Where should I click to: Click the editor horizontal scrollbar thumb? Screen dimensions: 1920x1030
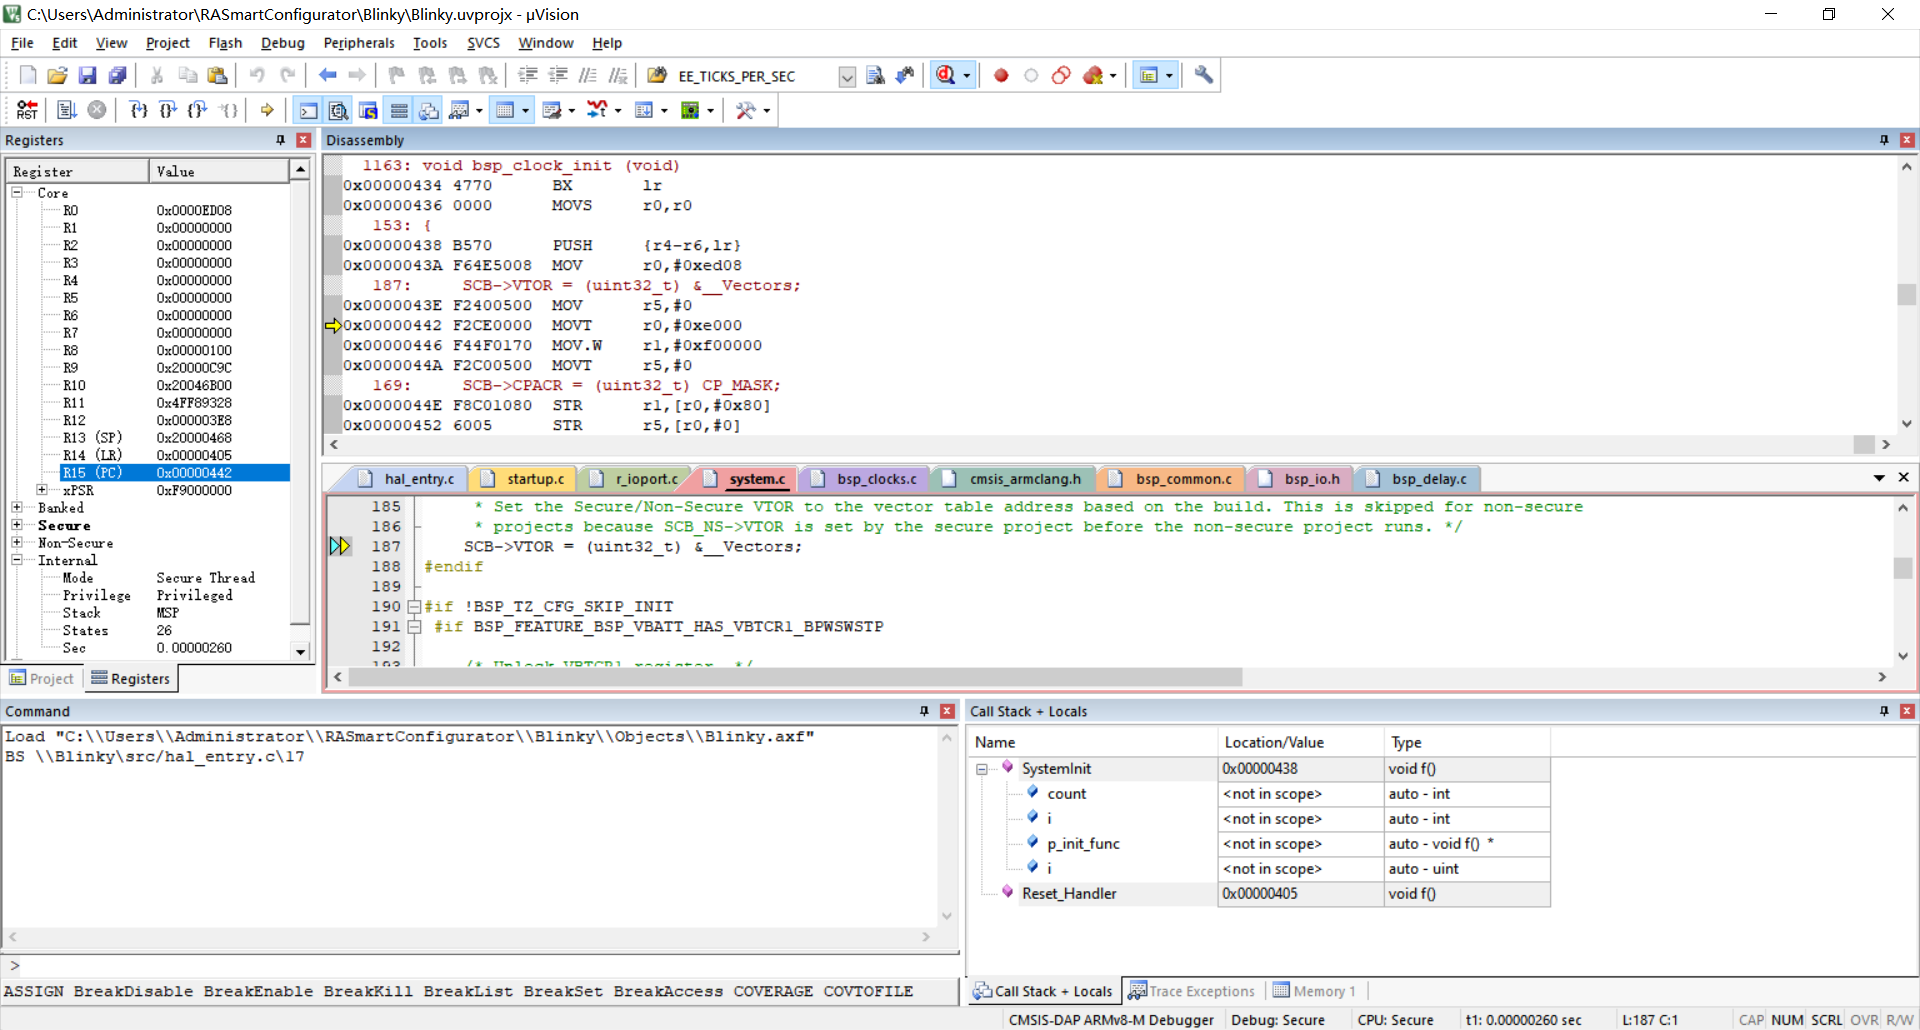(795, 677)
